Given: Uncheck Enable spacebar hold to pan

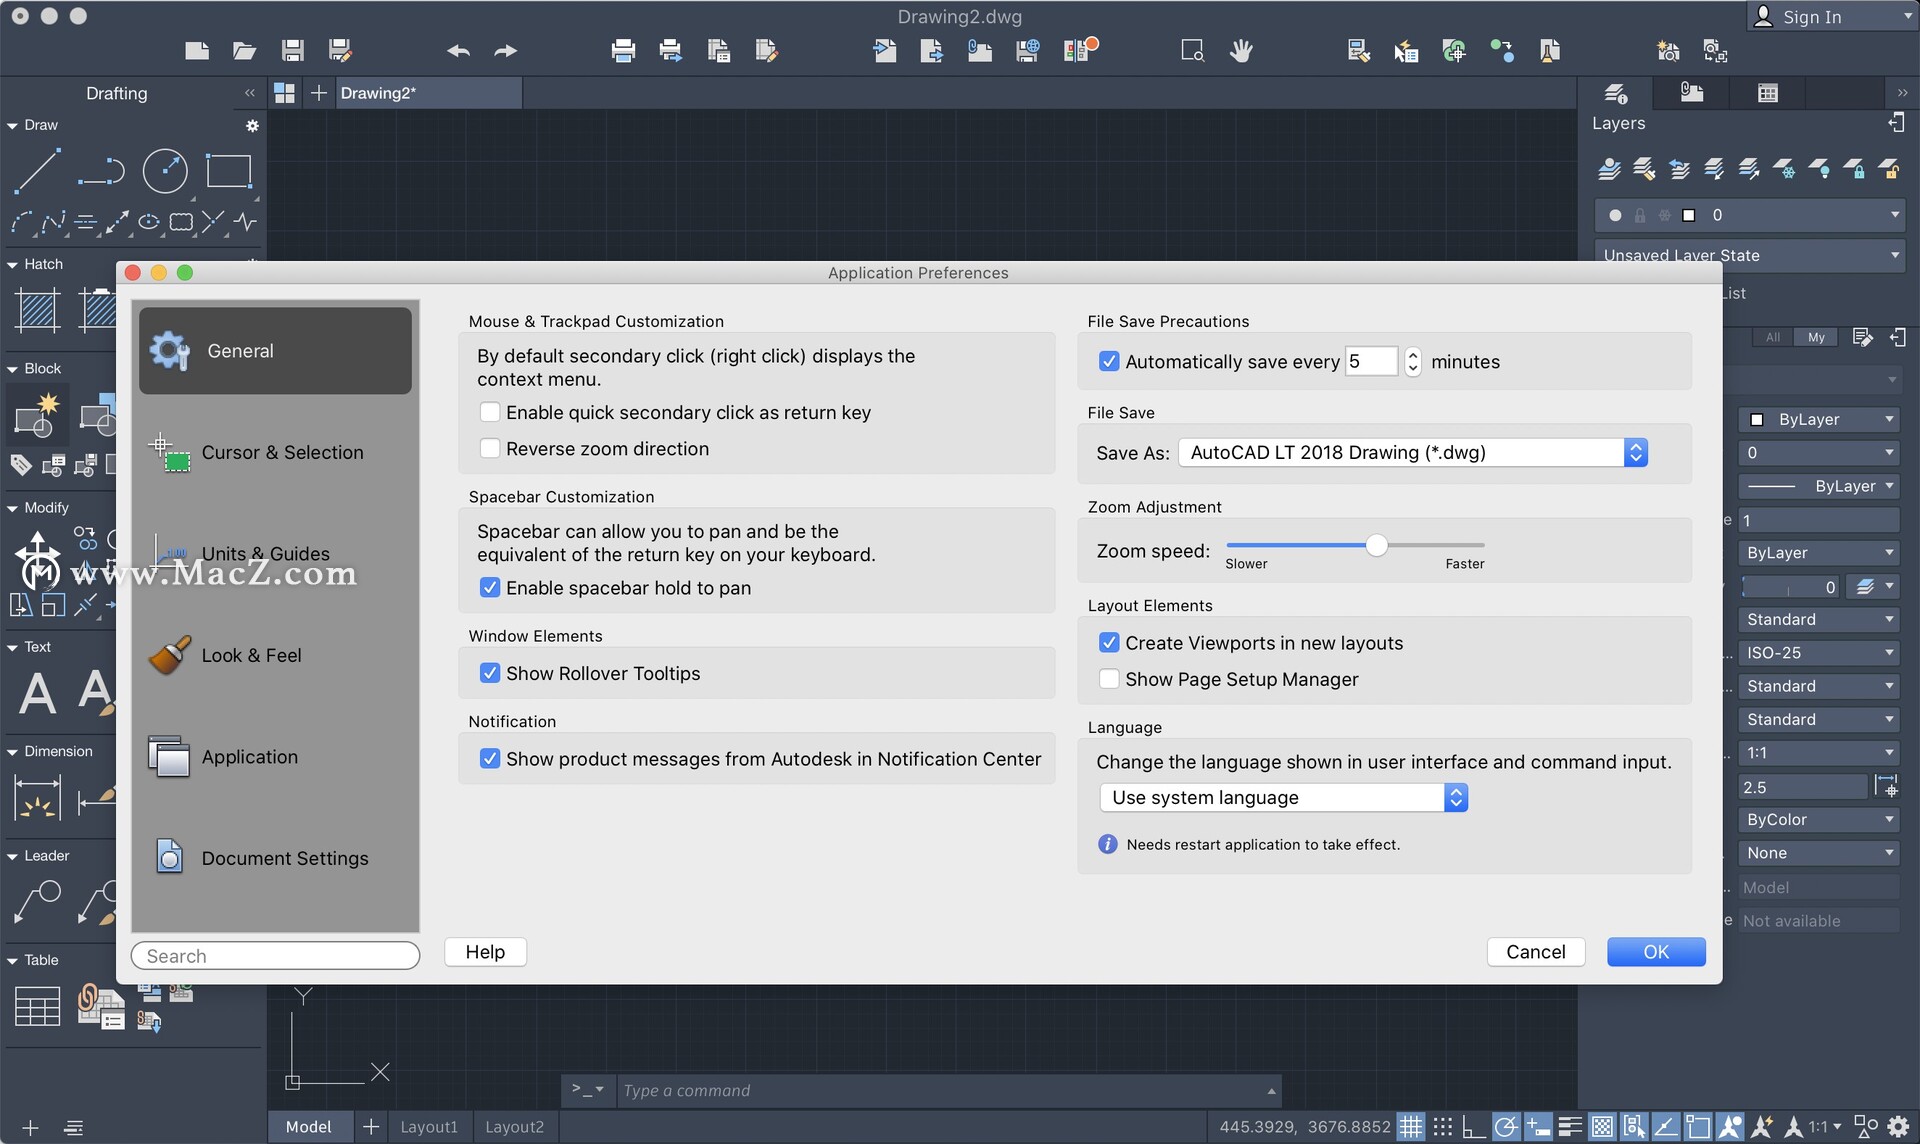Looking at the screenshot, I should (x=490, y=588).
